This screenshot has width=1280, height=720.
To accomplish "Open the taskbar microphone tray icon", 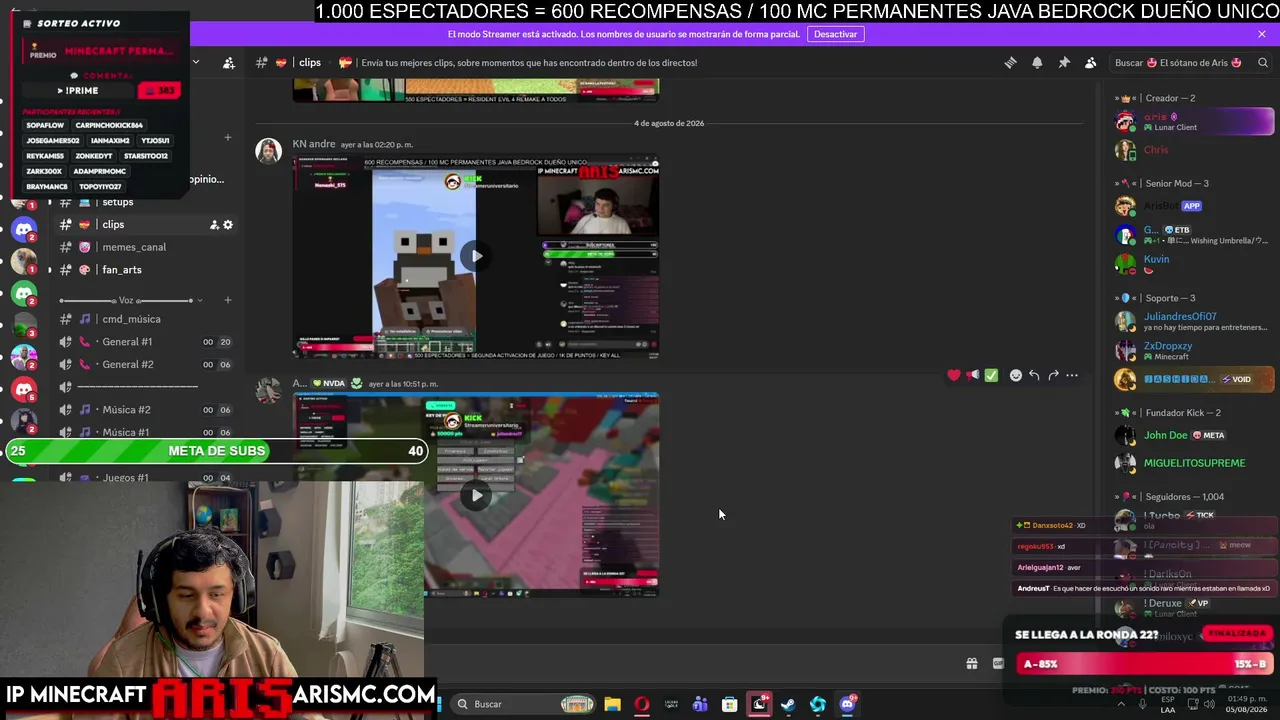I will [x=1143, y=704].
